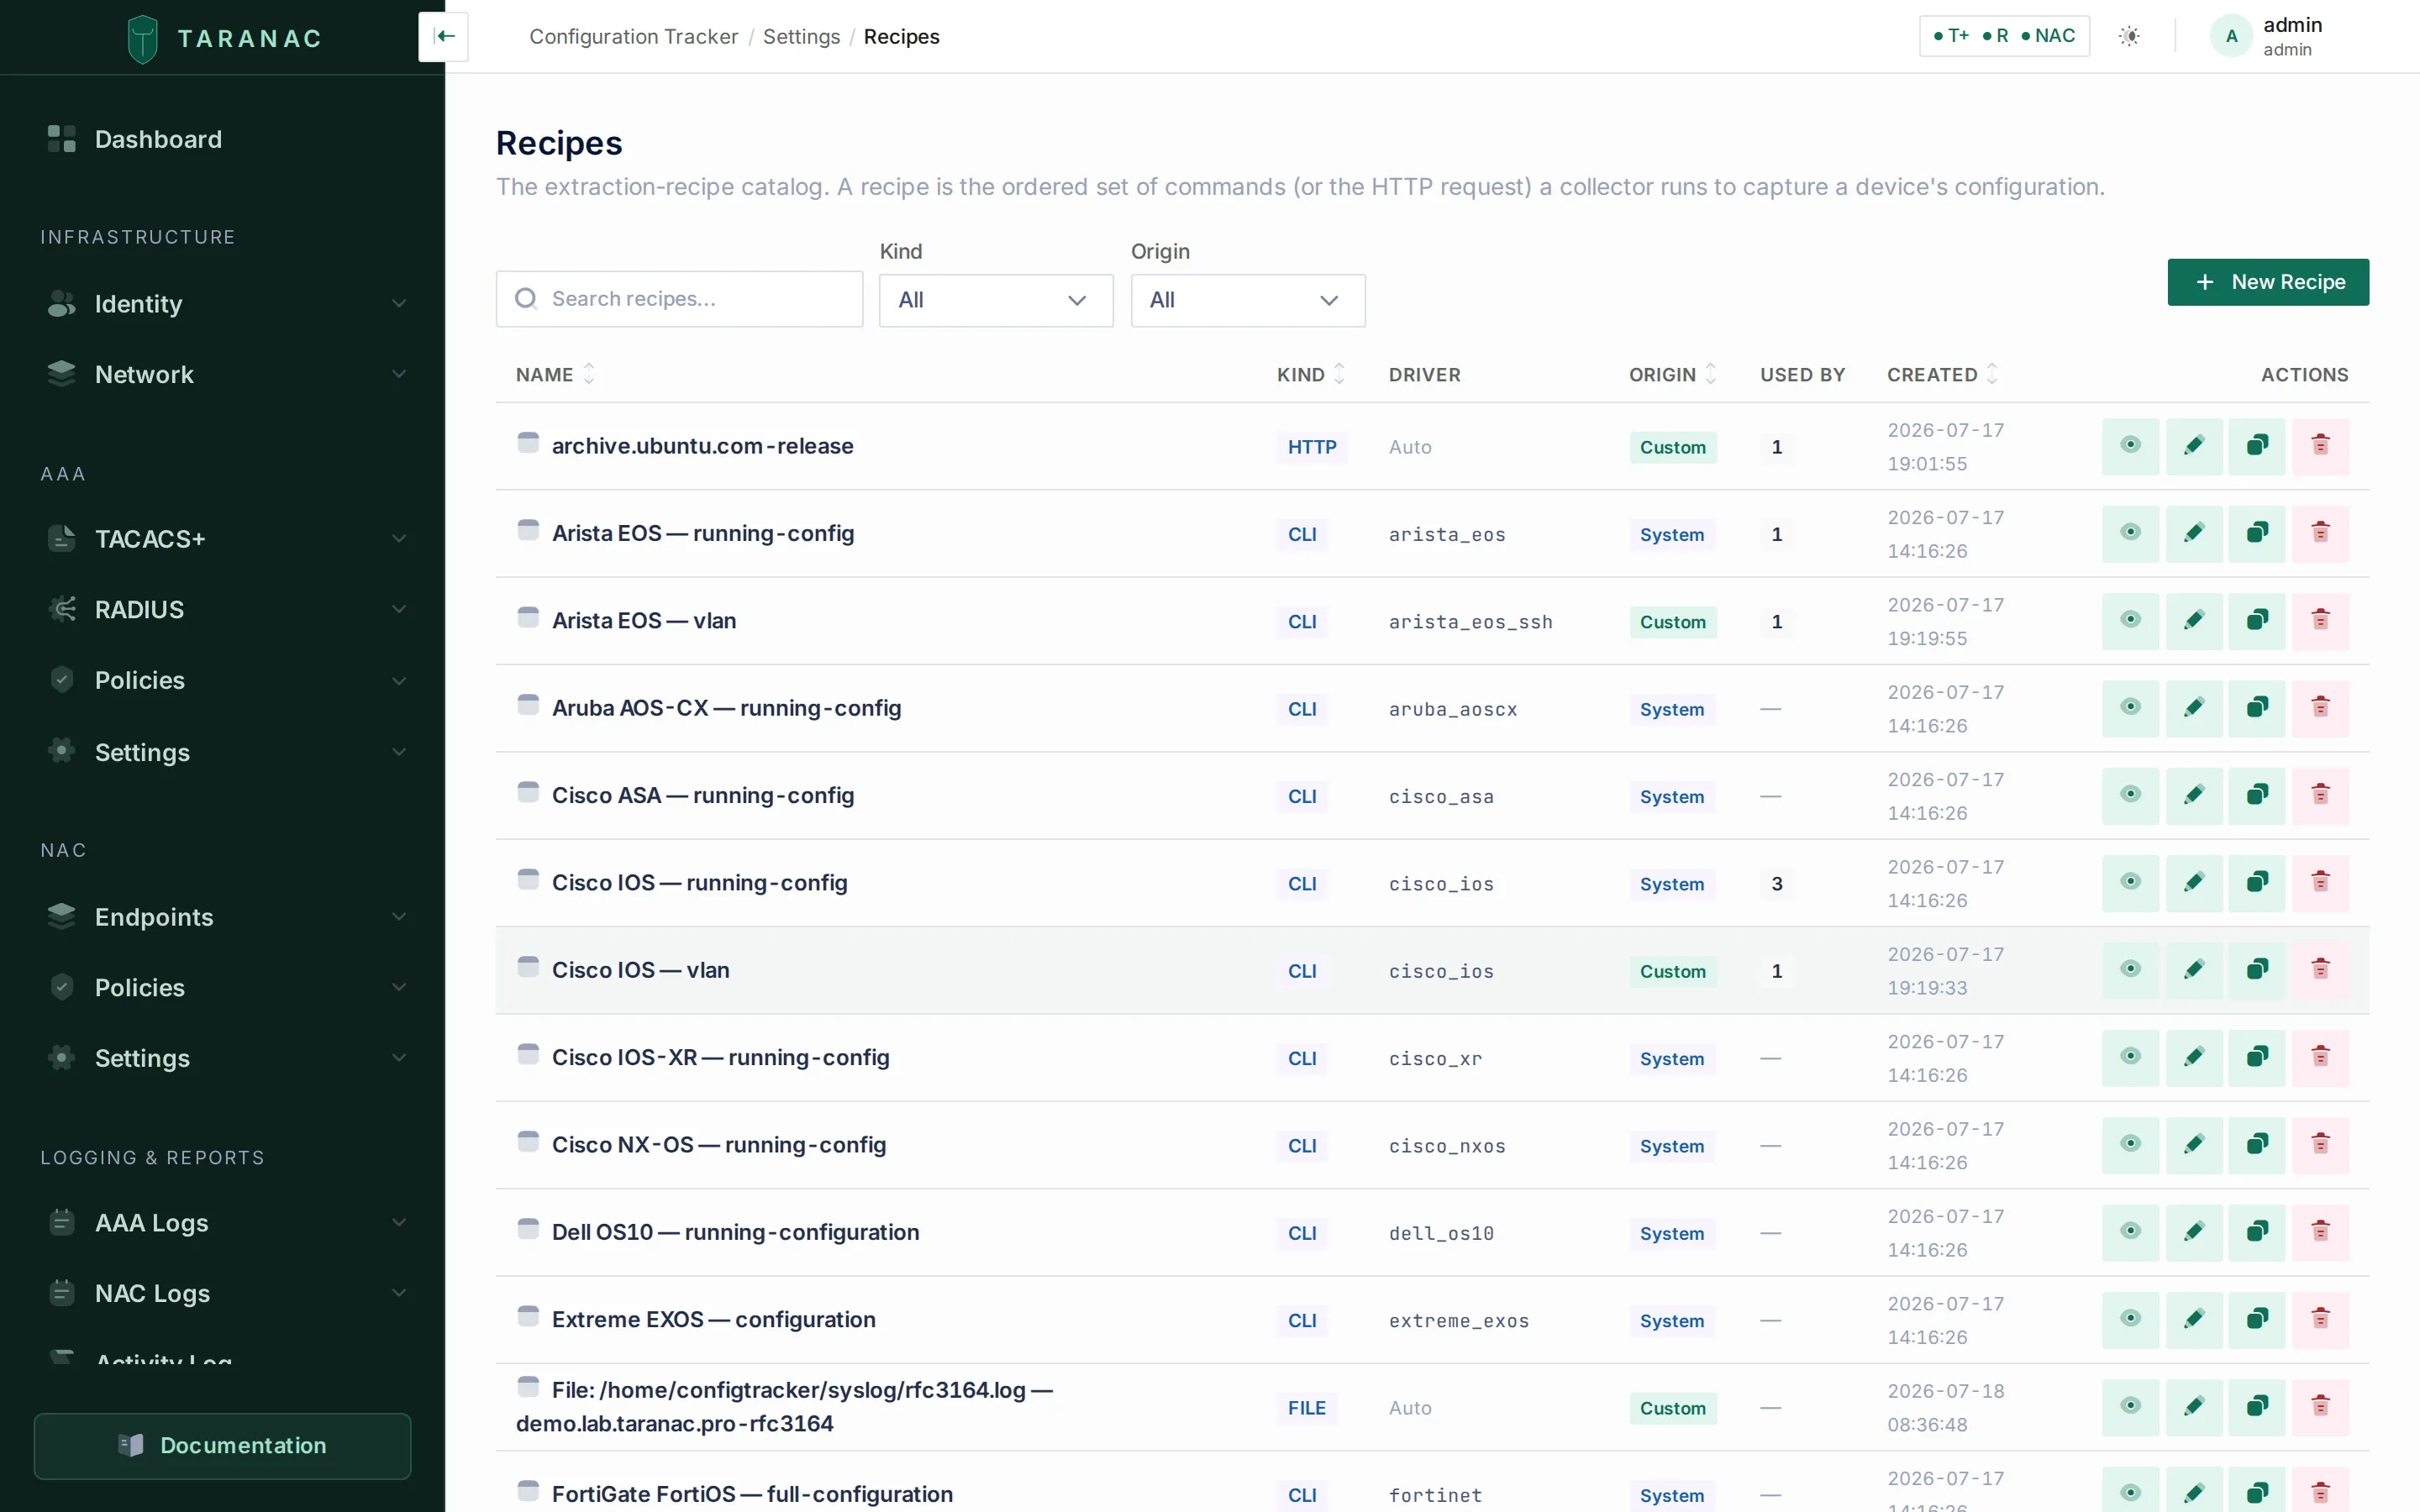Delete the Dell OS10 recipe
This screenshot has height=1512, width=2420.
point(2320,1232)
